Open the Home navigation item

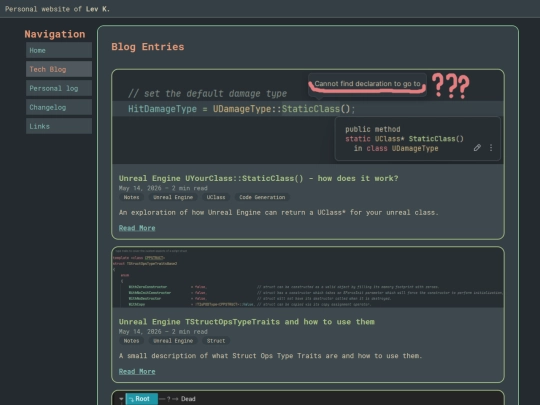[x=59, y=50]
